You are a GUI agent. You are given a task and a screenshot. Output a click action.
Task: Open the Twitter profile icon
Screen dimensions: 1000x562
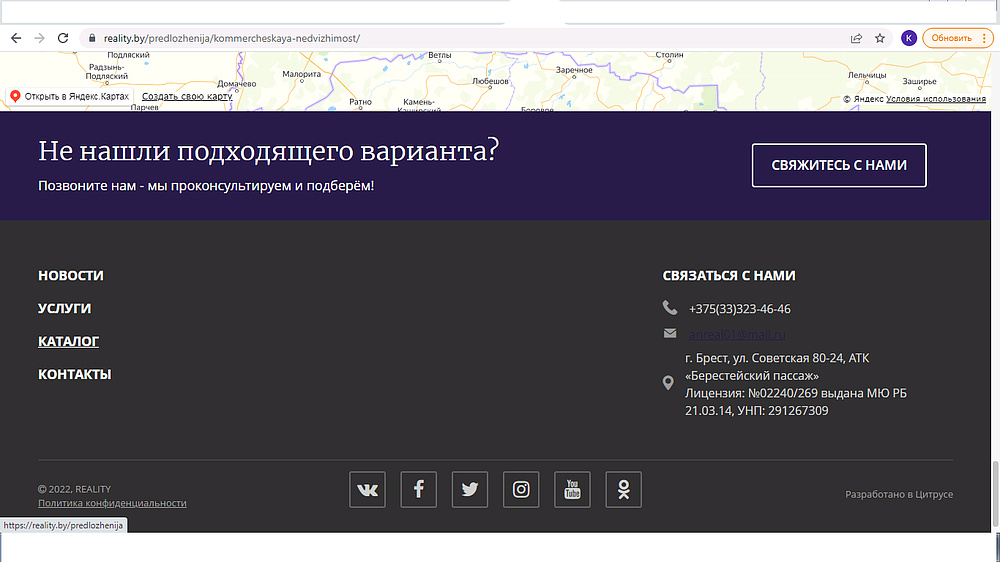470,490
